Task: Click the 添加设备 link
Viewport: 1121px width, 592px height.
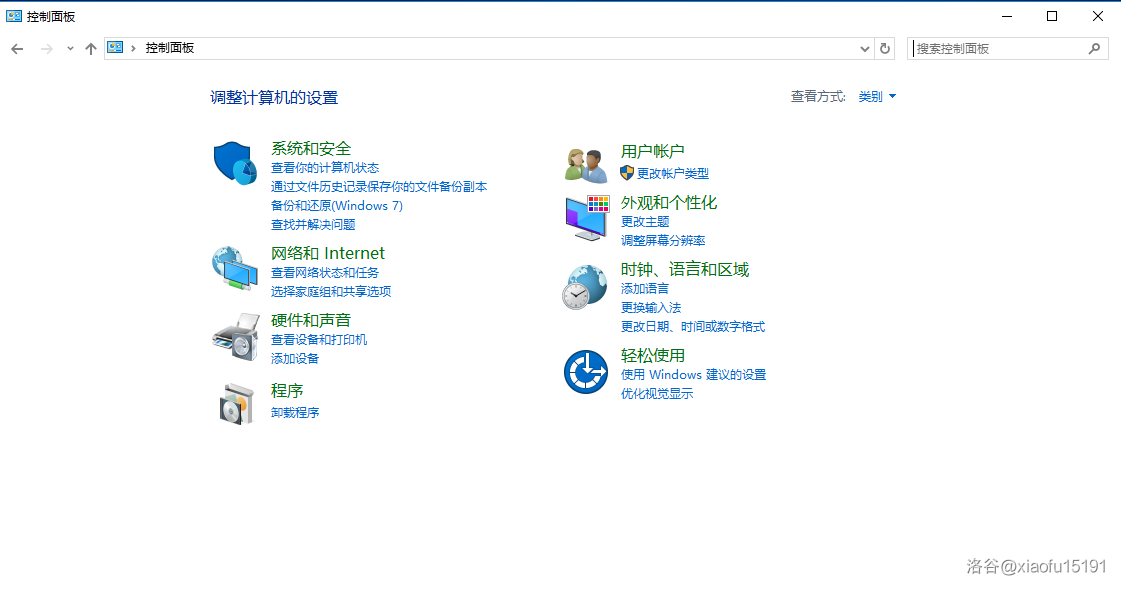Action: click(x=295, y=359)
